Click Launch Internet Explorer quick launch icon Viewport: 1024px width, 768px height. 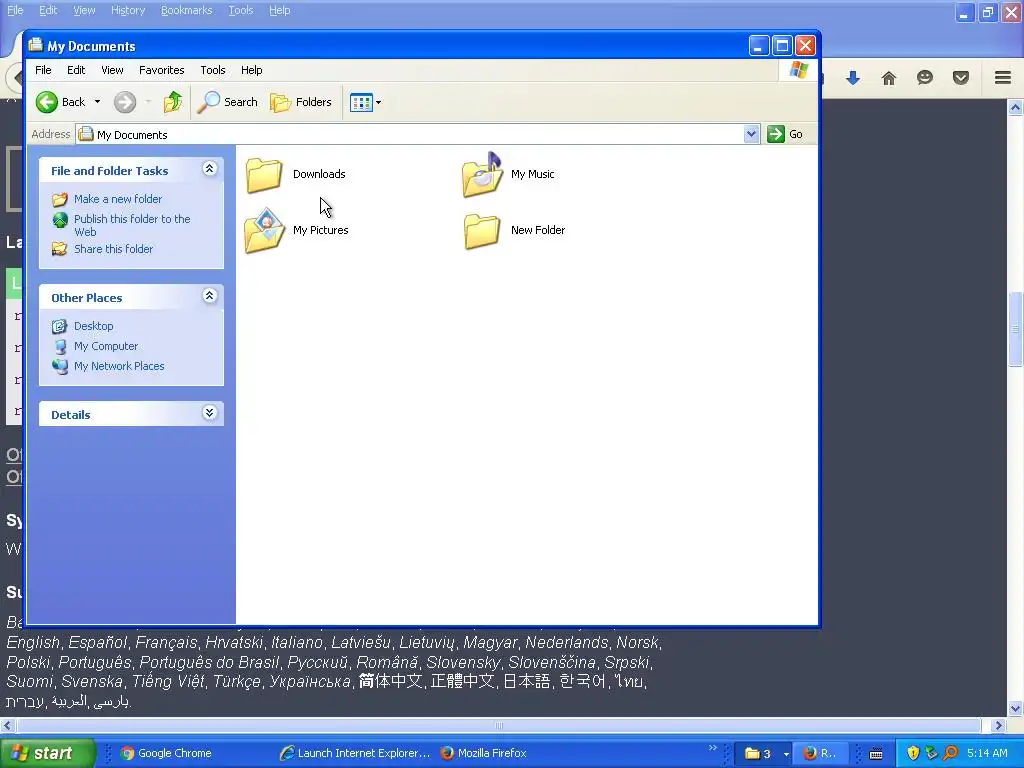[x=355, y=753]
